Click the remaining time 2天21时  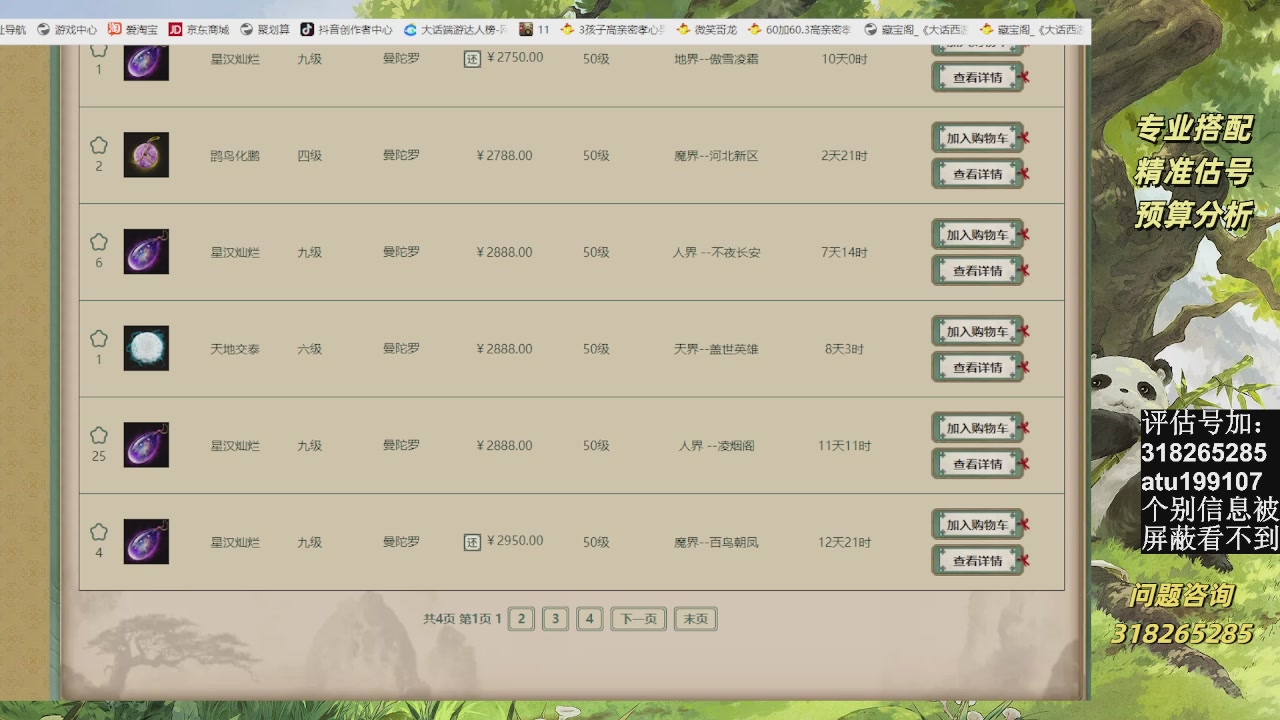pos(844,156)
